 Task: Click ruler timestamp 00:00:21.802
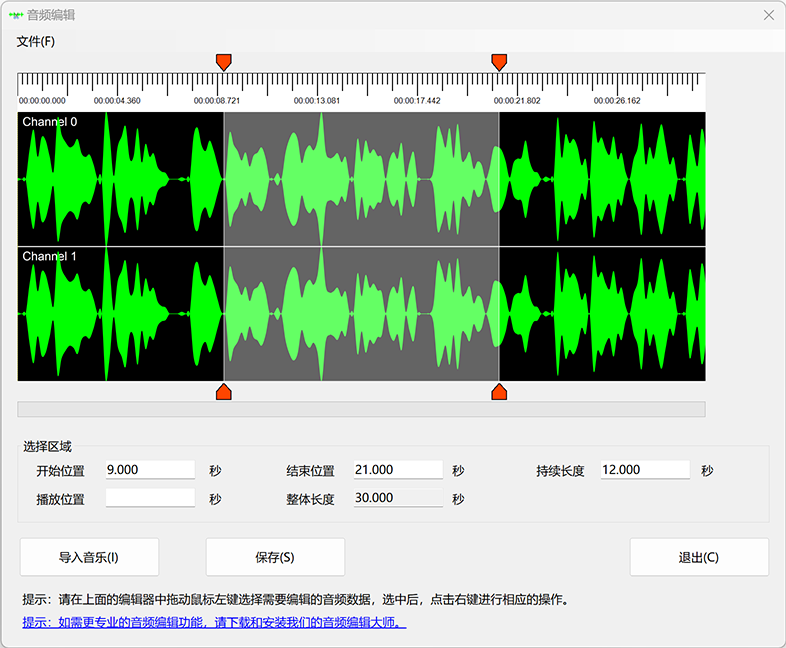(517, 101)
